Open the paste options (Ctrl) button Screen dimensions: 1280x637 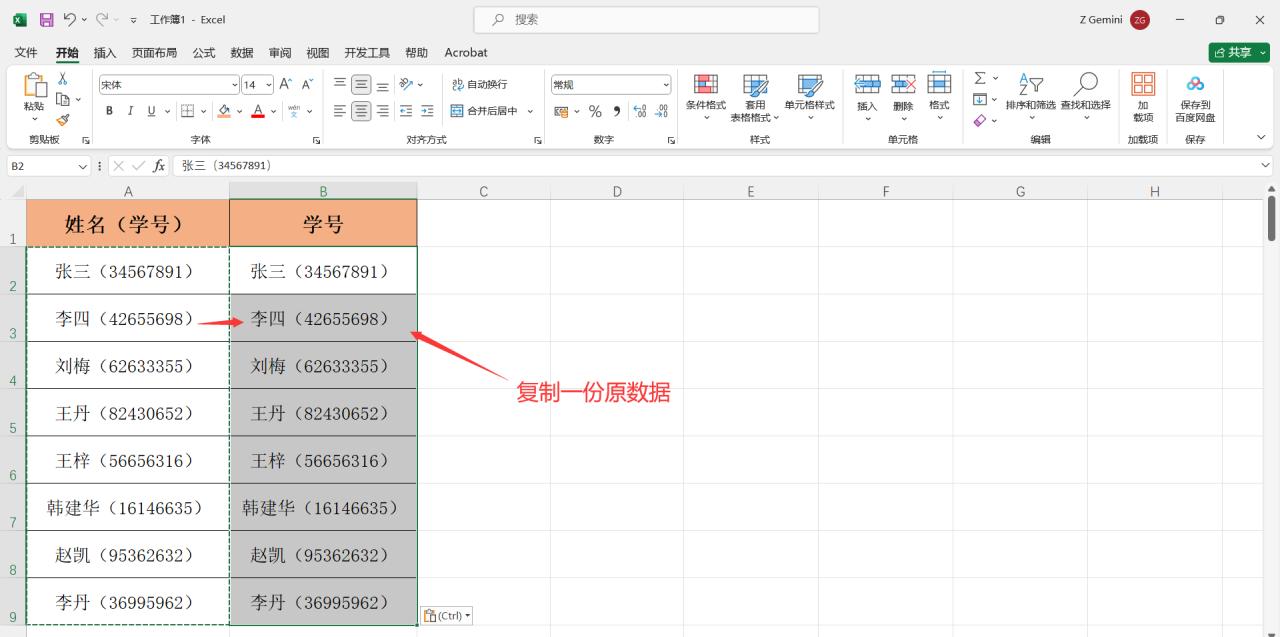(446, 616)
